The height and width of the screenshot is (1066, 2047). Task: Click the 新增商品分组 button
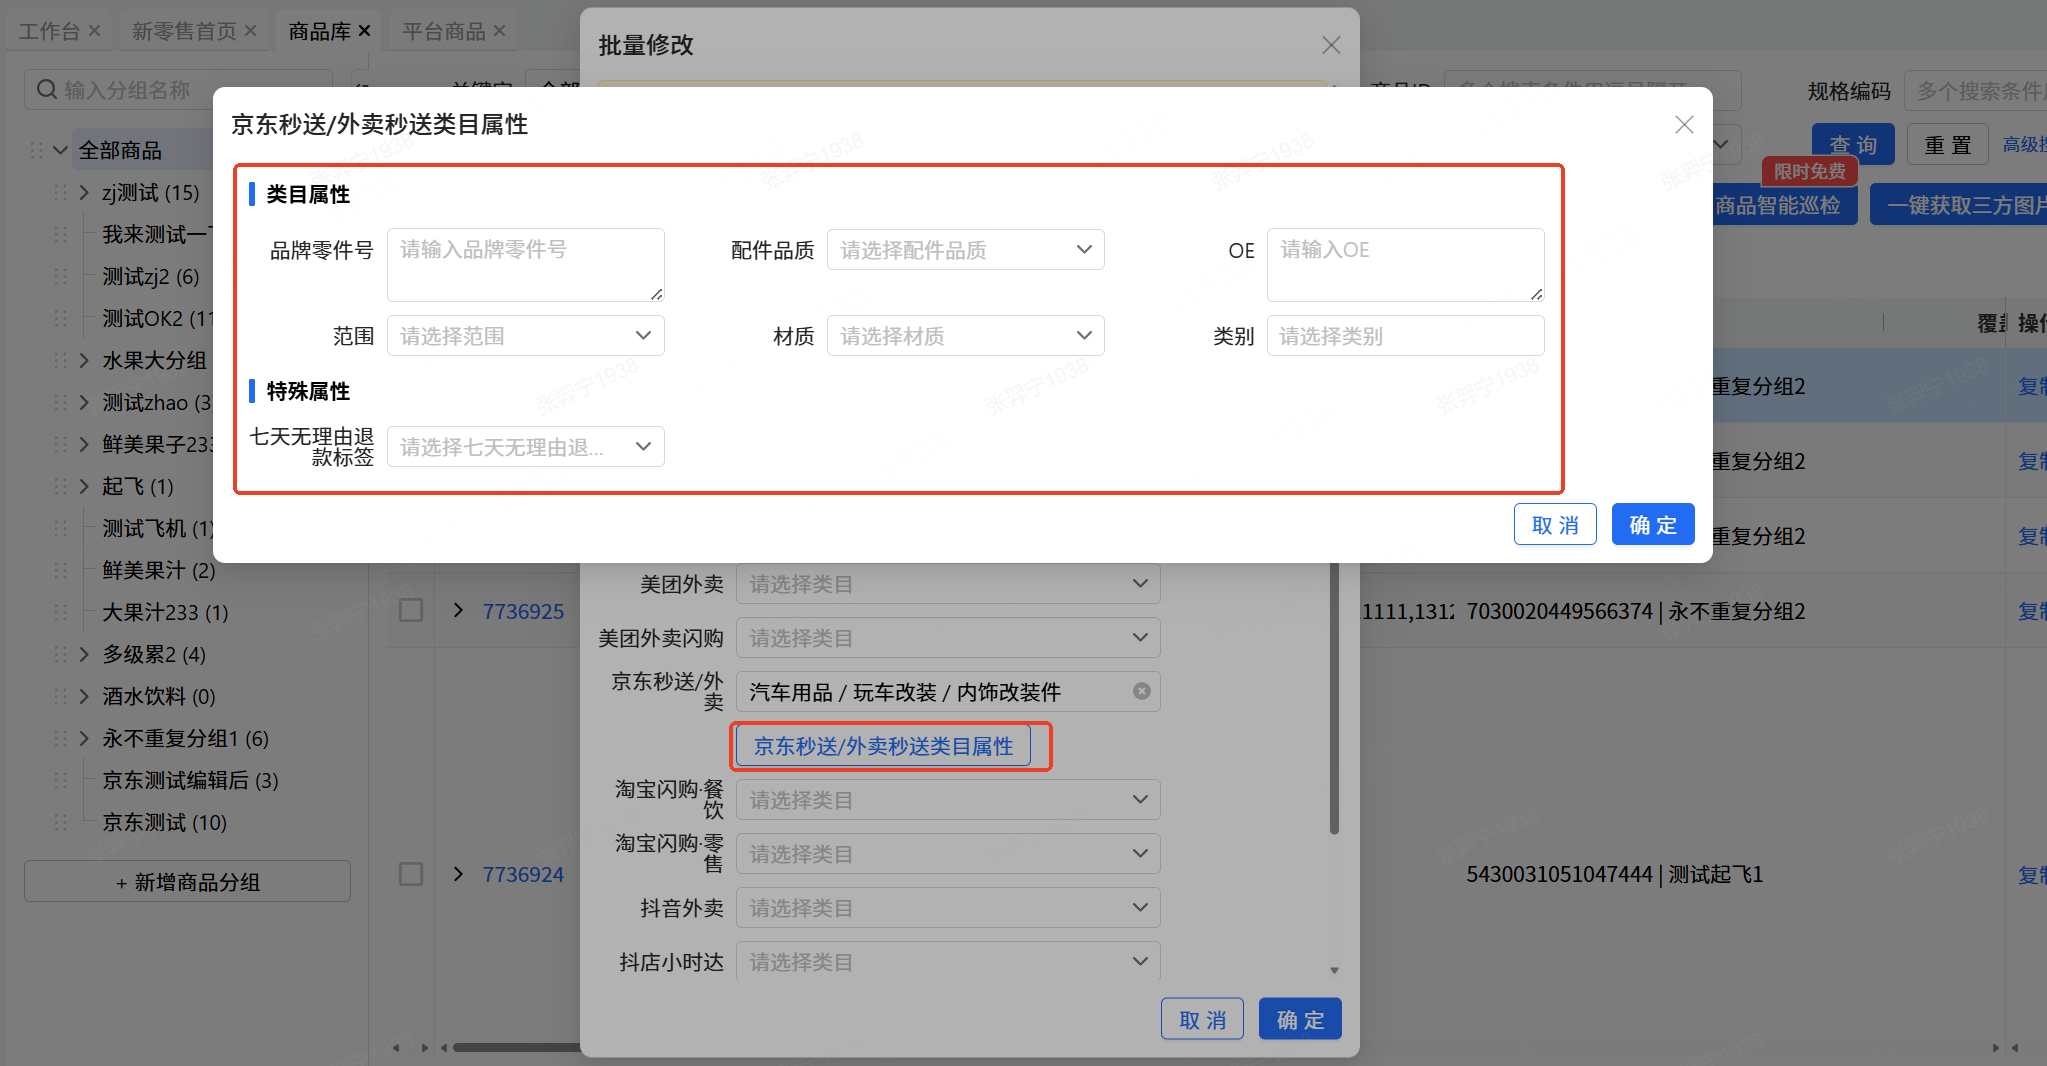[x=187, y=882]
